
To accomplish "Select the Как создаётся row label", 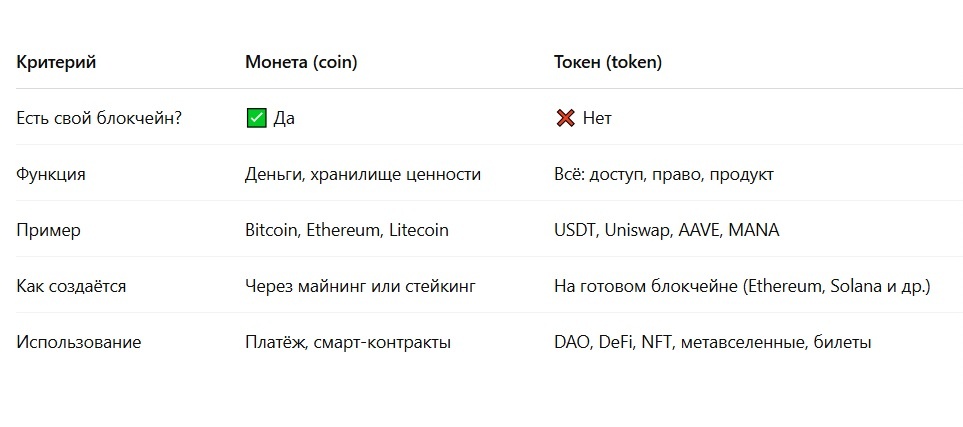I will click(71, 286).
